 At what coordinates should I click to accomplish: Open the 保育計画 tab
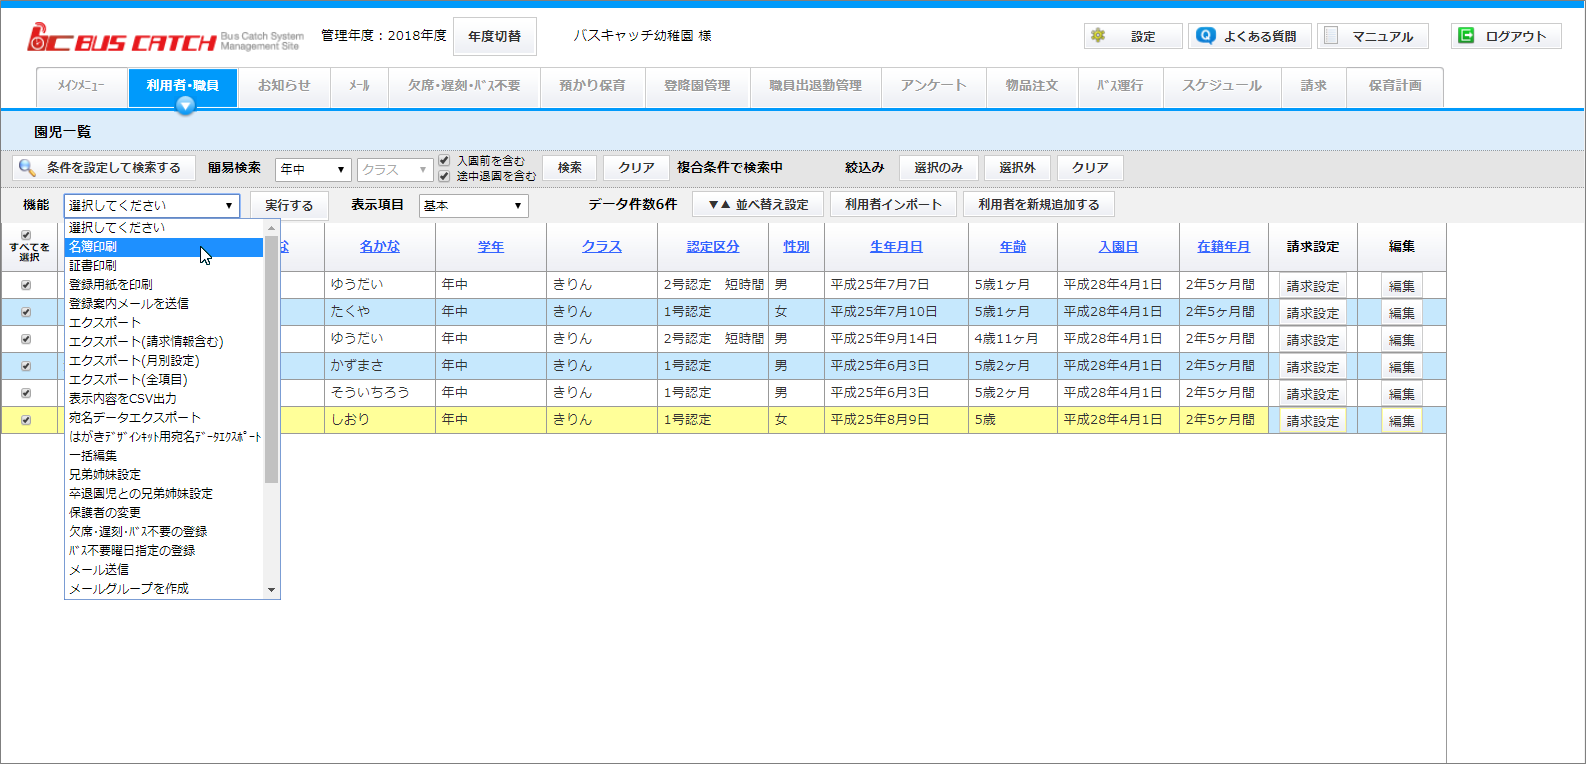[x=1395, y=86]
